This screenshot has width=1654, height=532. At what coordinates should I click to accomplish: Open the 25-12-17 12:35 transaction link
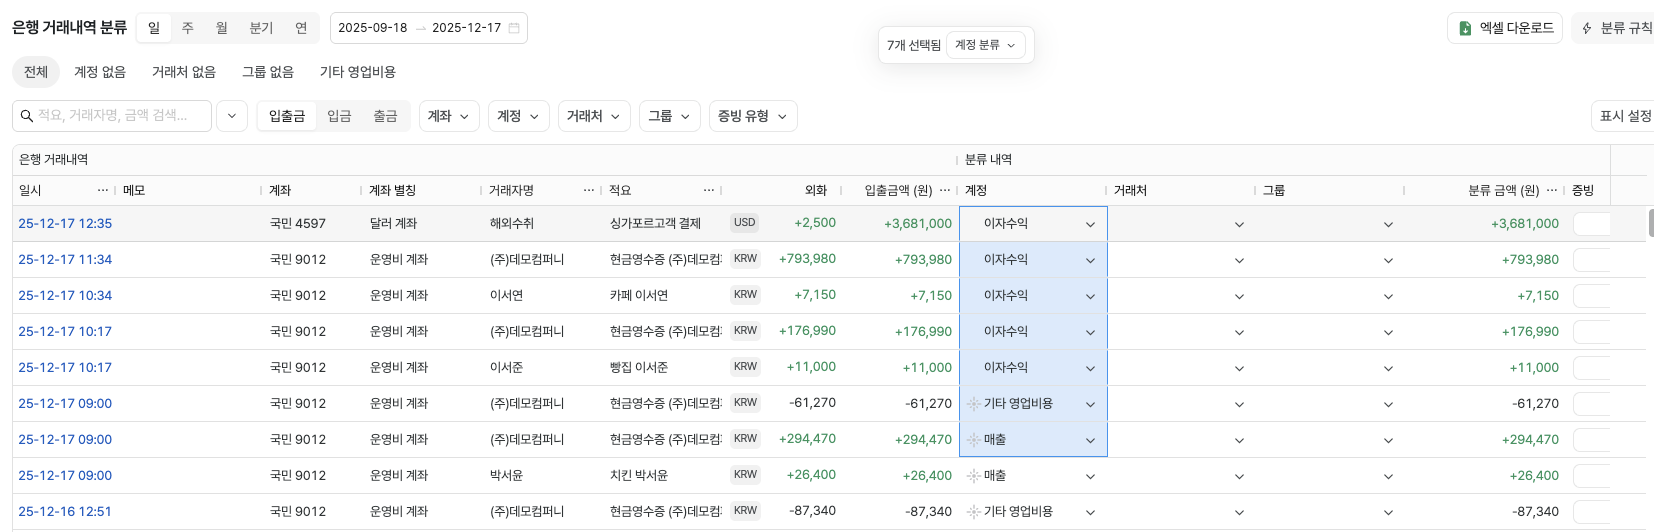(x=65, y=224)
